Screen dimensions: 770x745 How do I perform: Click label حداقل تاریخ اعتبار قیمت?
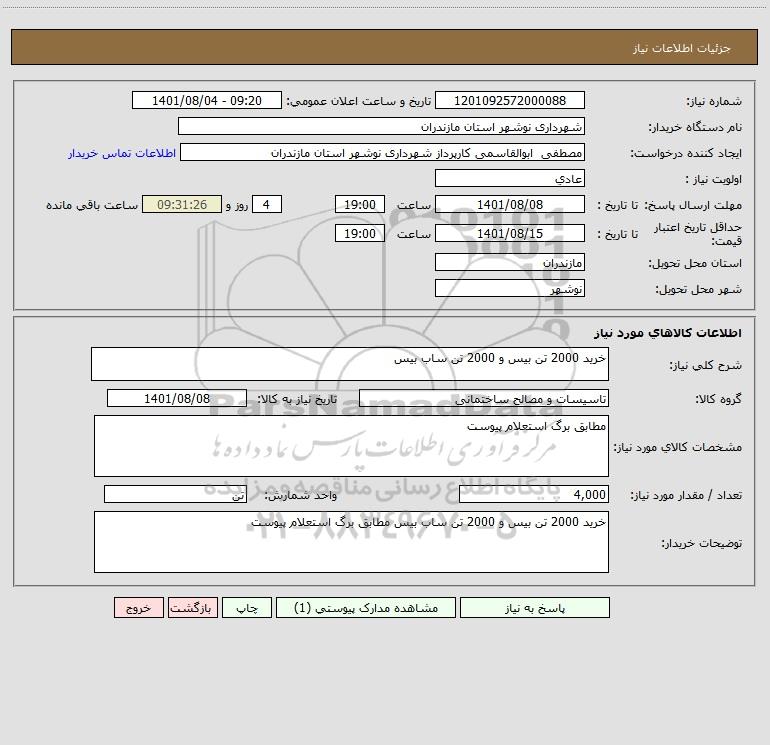(697, 234)
